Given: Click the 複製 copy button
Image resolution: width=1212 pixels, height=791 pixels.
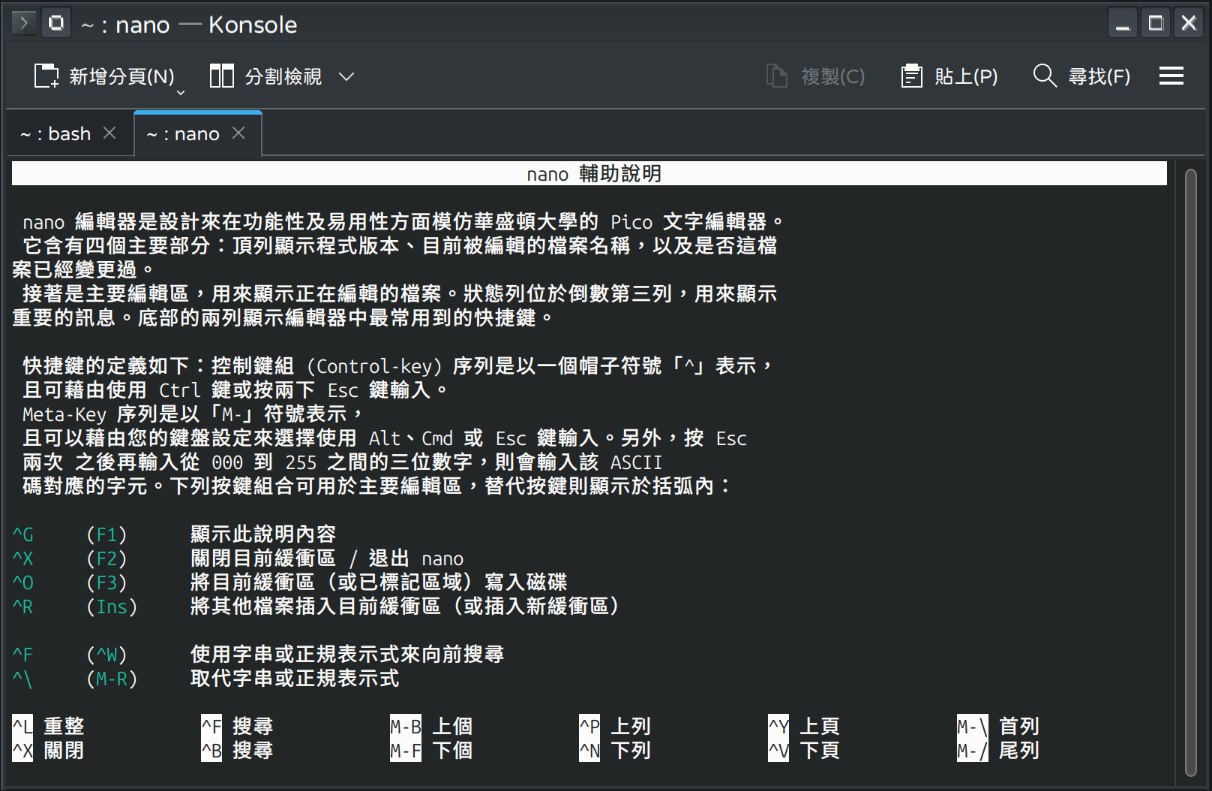Looking at the screenshot, I should pyautogui.click(x=815, y=77).
